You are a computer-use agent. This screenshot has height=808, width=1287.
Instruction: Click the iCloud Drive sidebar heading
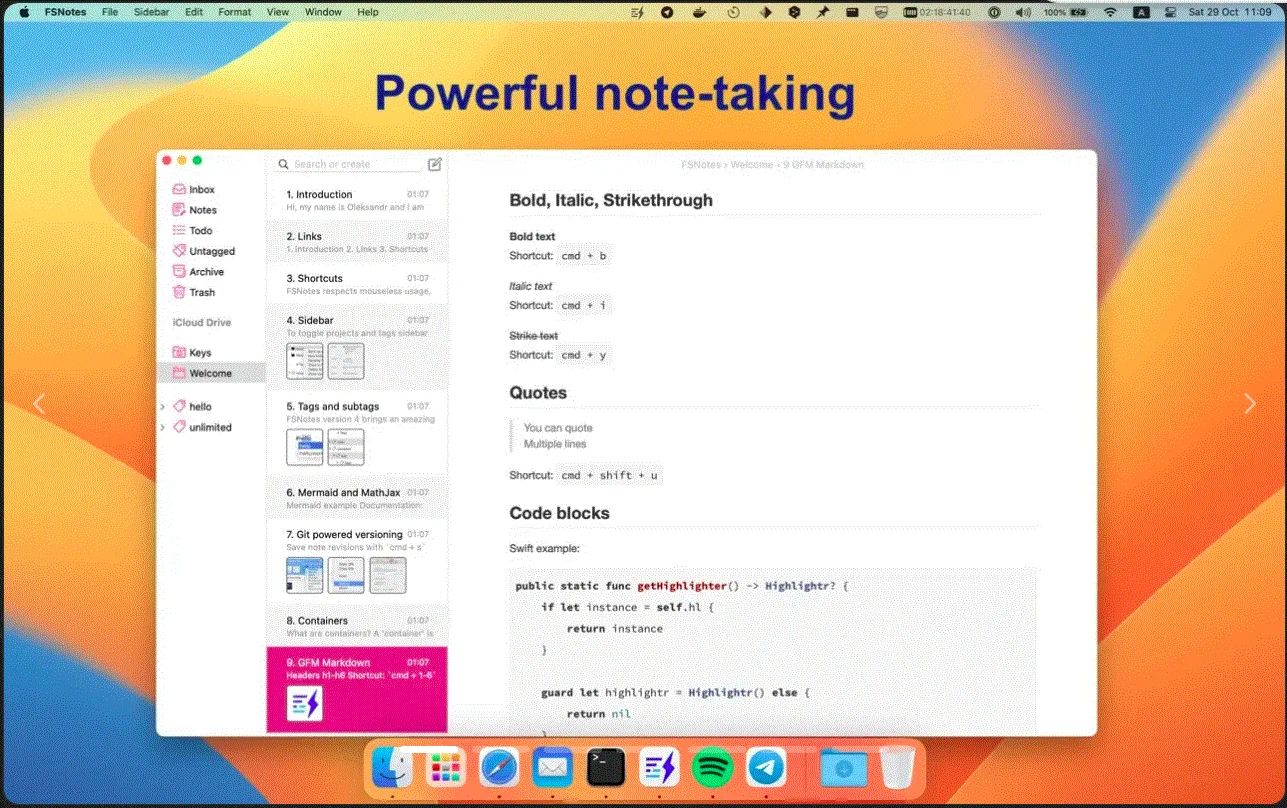click(202, 322)
